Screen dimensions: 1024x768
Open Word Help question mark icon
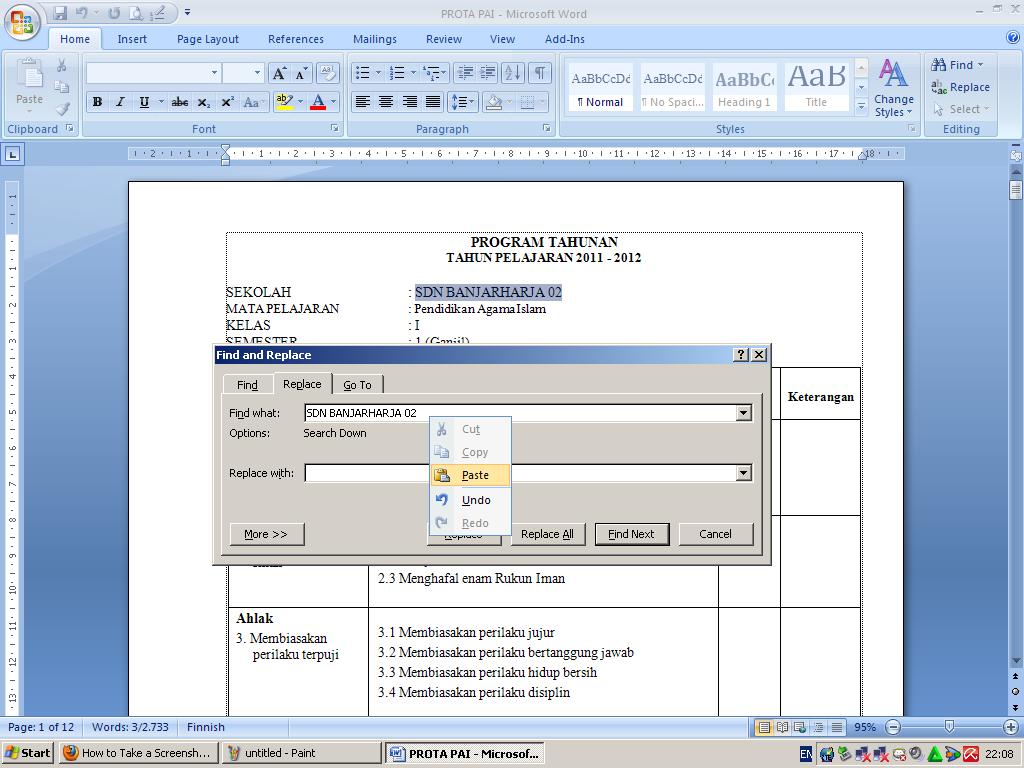click(x=1013, y=38)
